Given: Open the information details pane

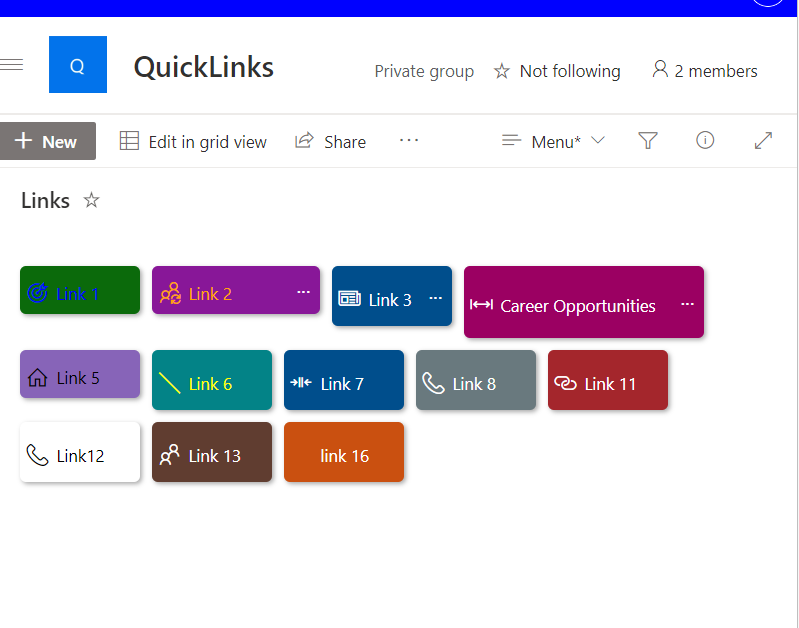Looking at the screenshot, I should [705, 140].
